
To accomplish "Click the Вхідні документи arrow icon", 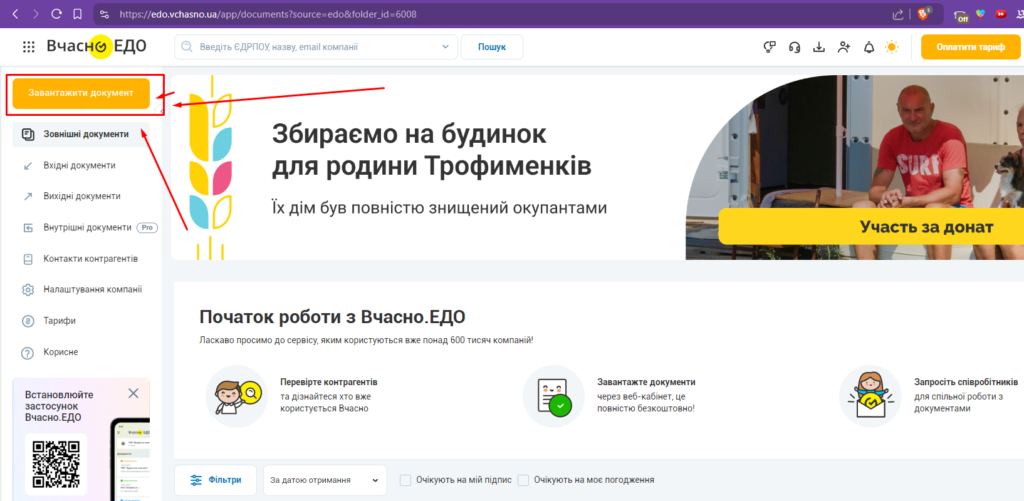I will point(27,166).
